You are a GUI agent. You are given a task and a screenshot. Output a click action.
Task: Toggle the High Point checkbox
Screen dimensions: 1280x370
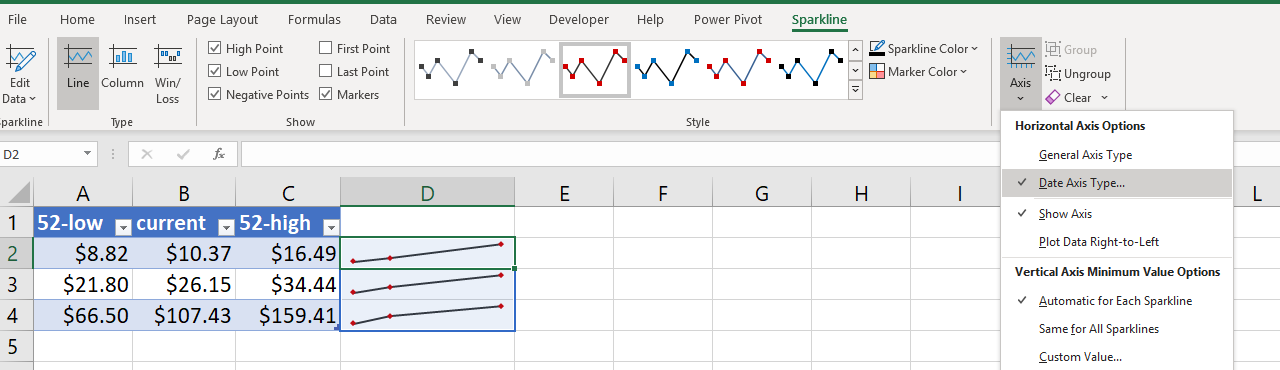pos(215,48)
